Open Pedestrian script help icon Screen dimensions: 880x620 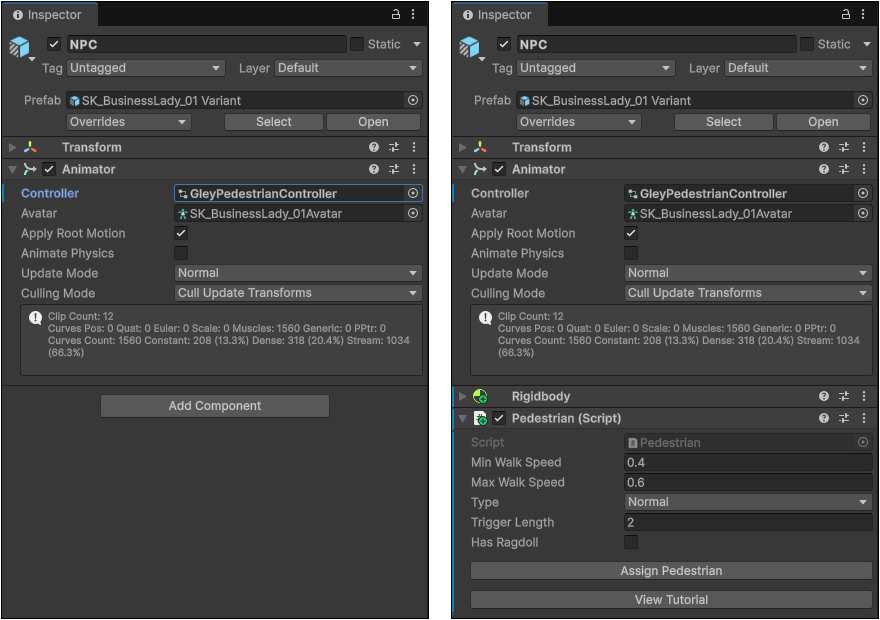(x=824, y=418)
